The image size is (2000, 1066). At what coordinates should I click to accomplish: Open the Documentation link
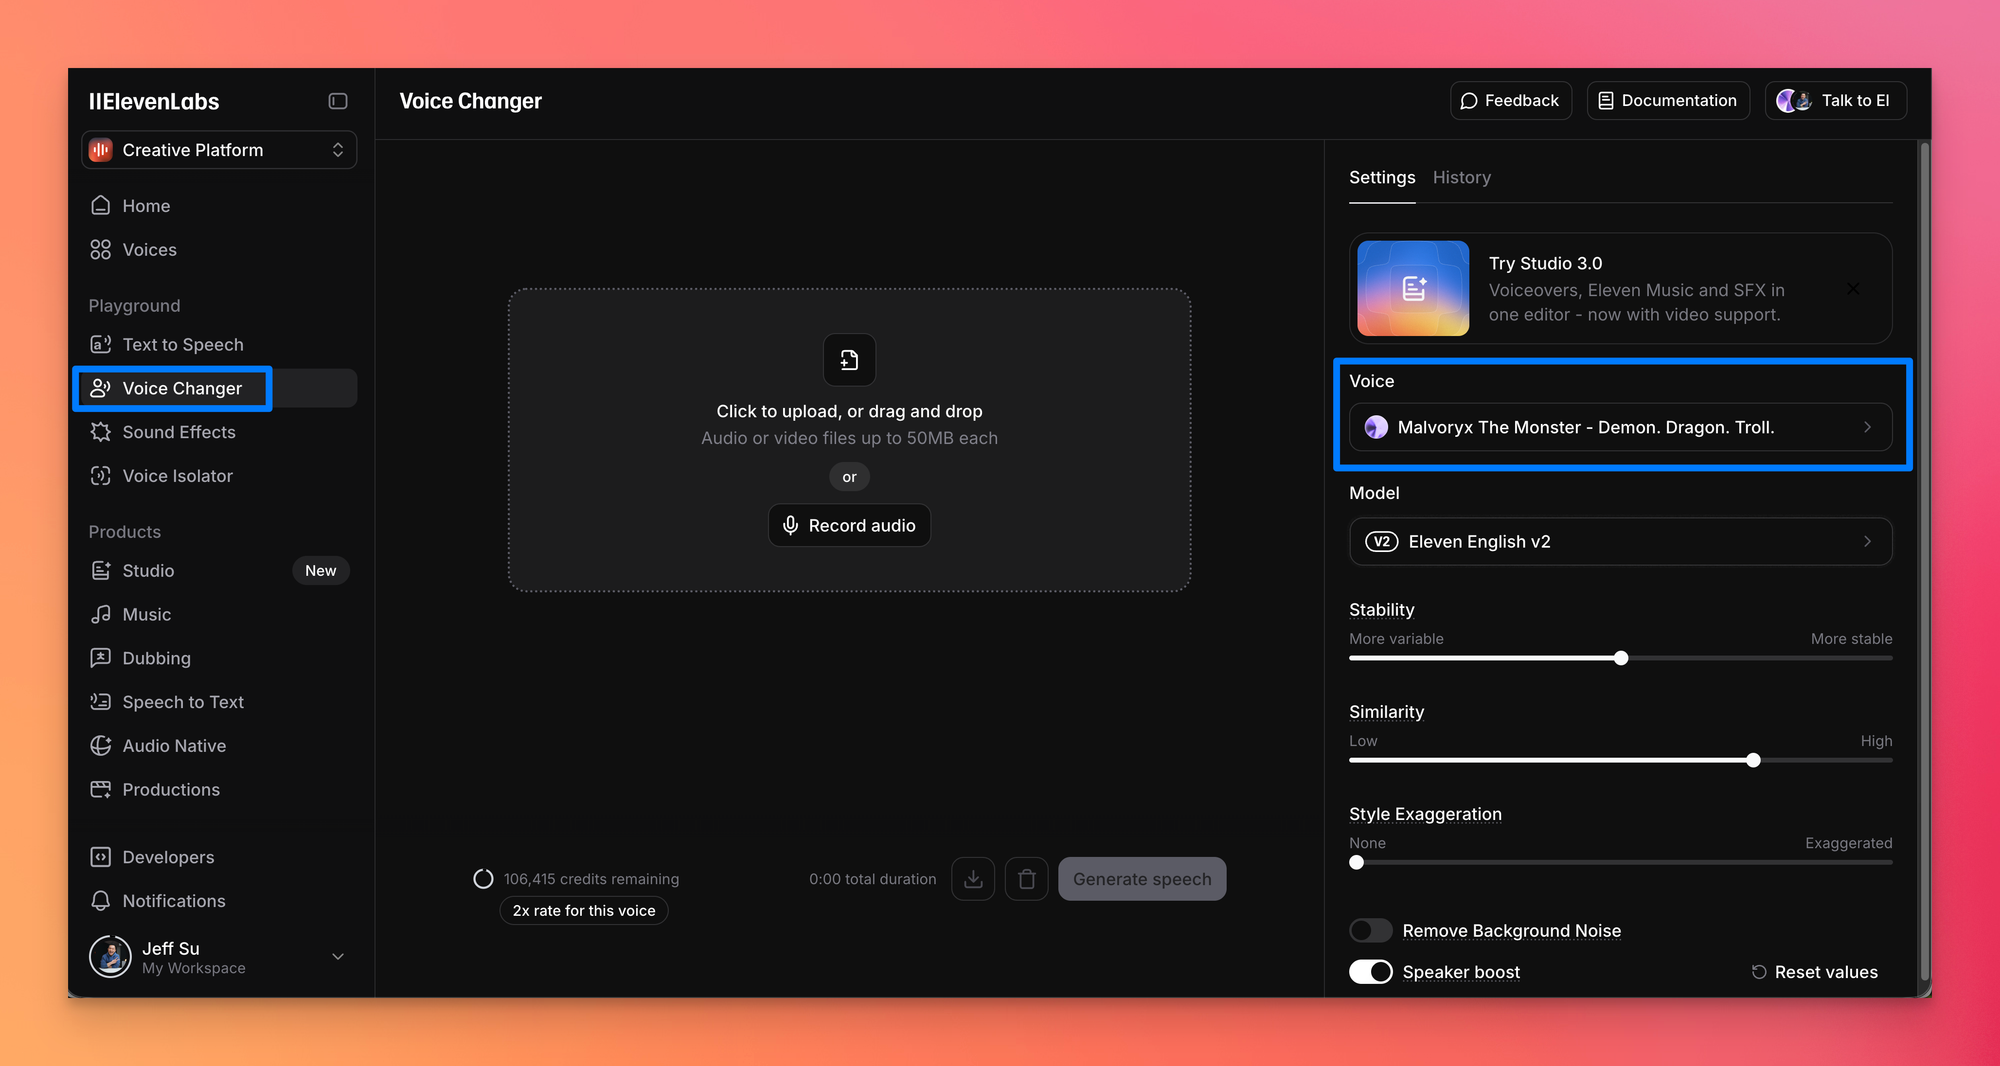click(1668, 101)
